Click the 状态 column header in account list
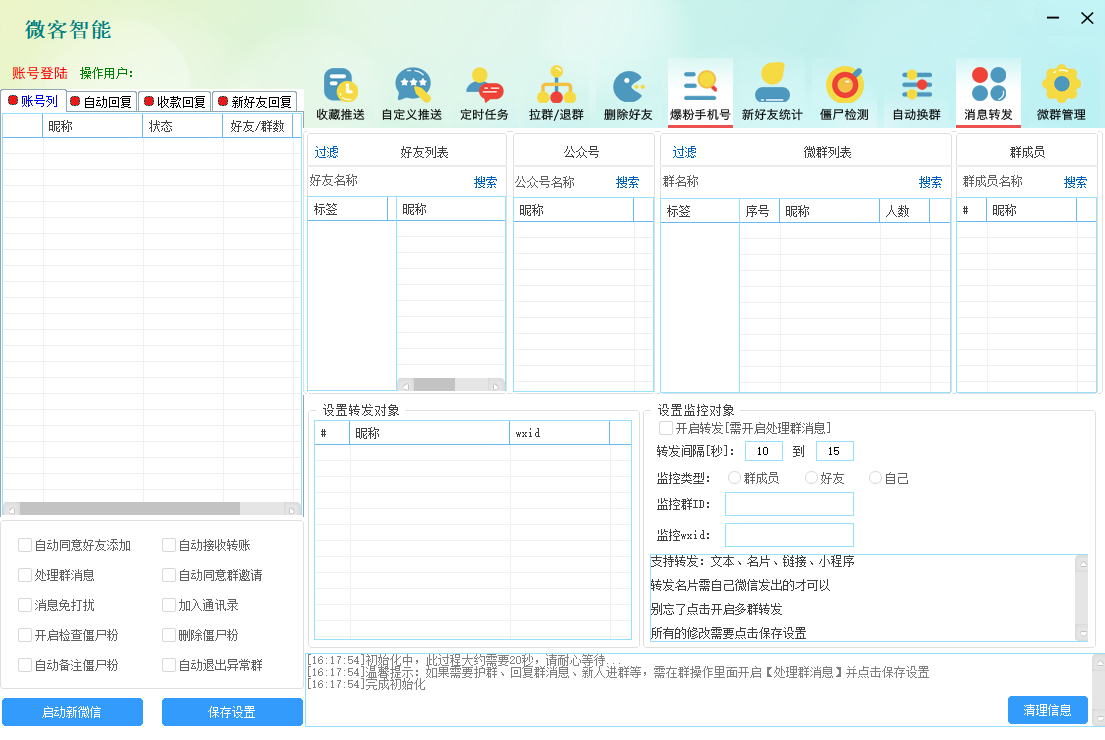Viewport: 1105px width, 740px height. click(x=183, y=126)
